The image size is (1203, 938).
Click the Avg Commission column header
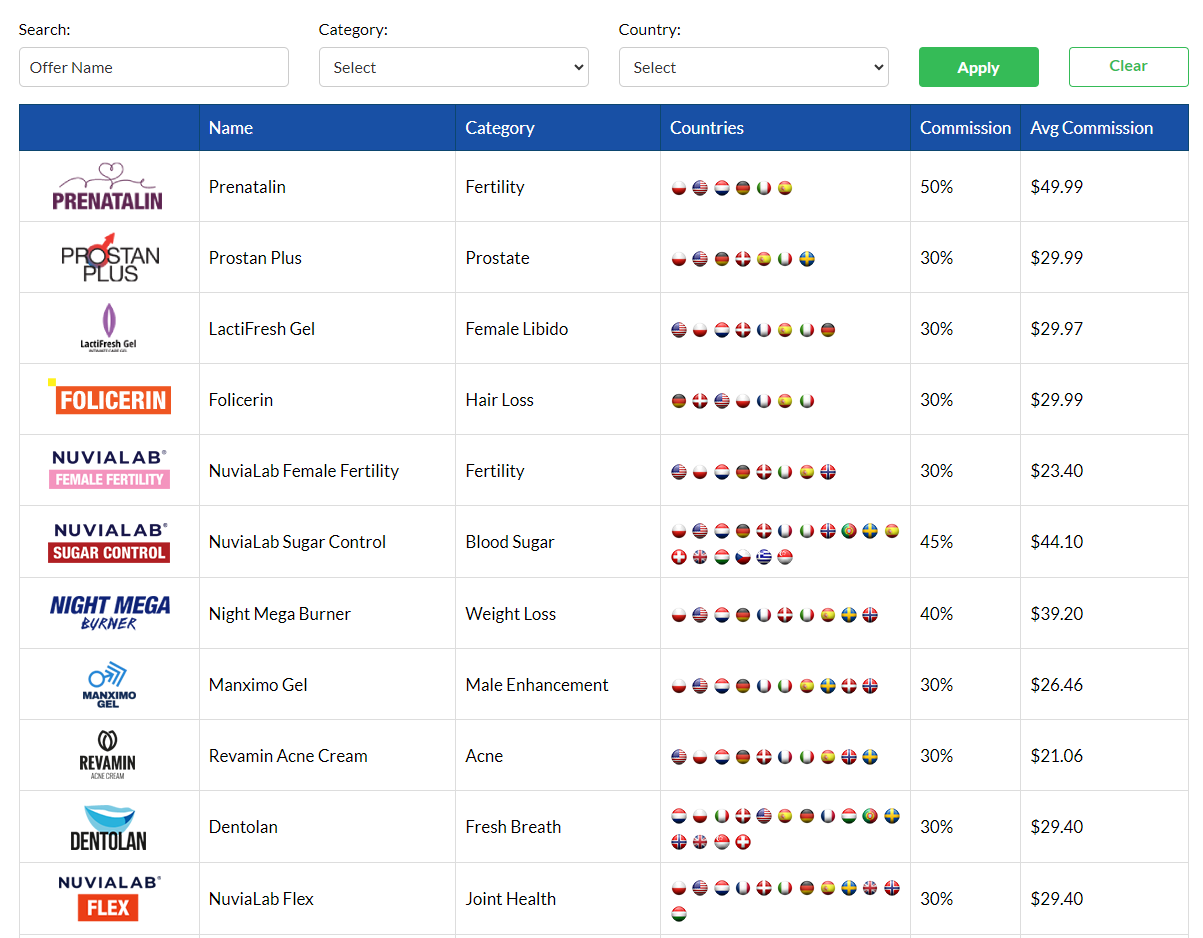1091,128
